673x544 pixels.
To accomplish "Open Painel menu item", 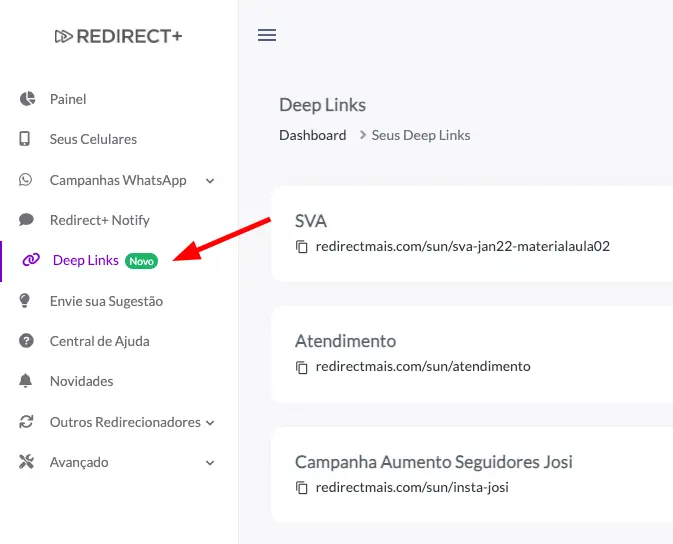I will tap(68, 99).
